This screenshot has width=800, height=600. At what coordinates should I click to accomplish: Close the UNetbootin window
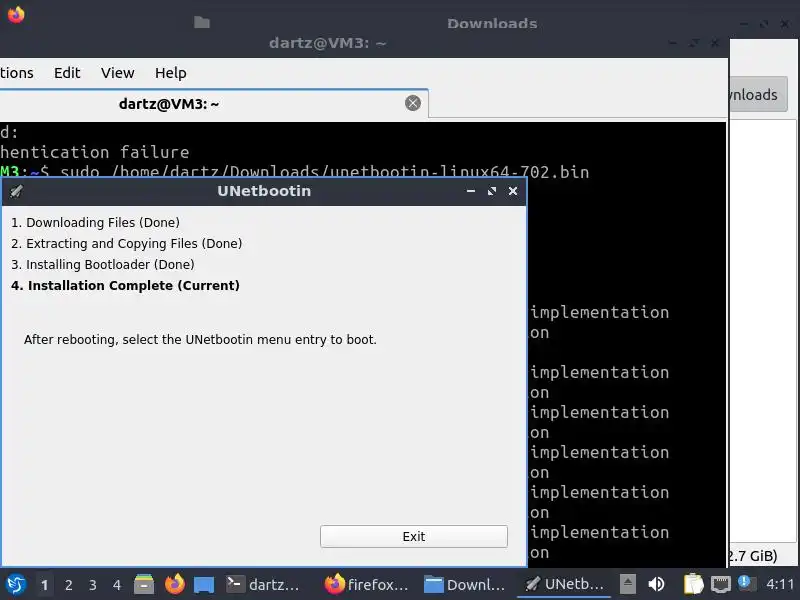tap(513, 191)
